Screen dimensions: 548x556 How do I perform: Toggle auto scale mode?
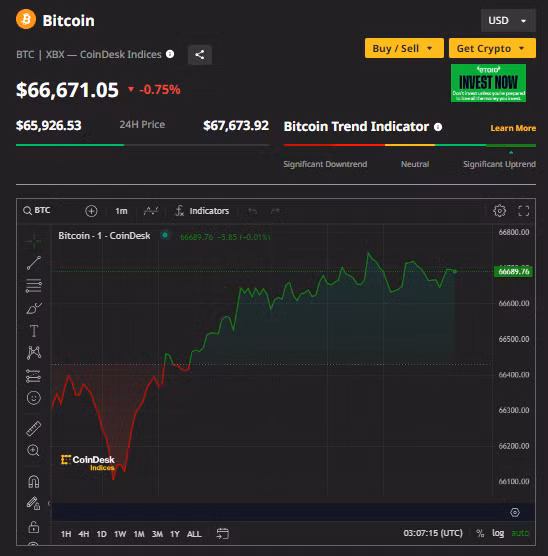point(520,533)
